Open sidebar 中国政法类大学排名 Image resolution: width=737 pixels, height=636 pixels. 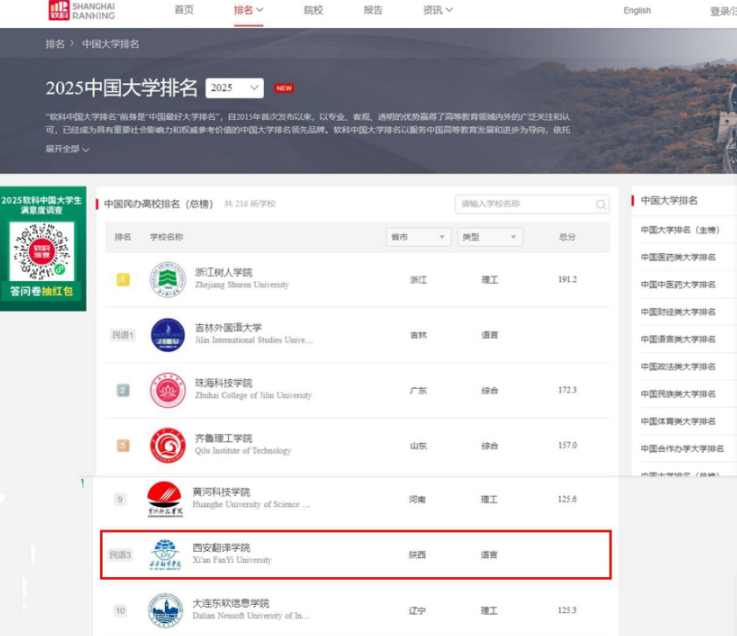(678, 366)
